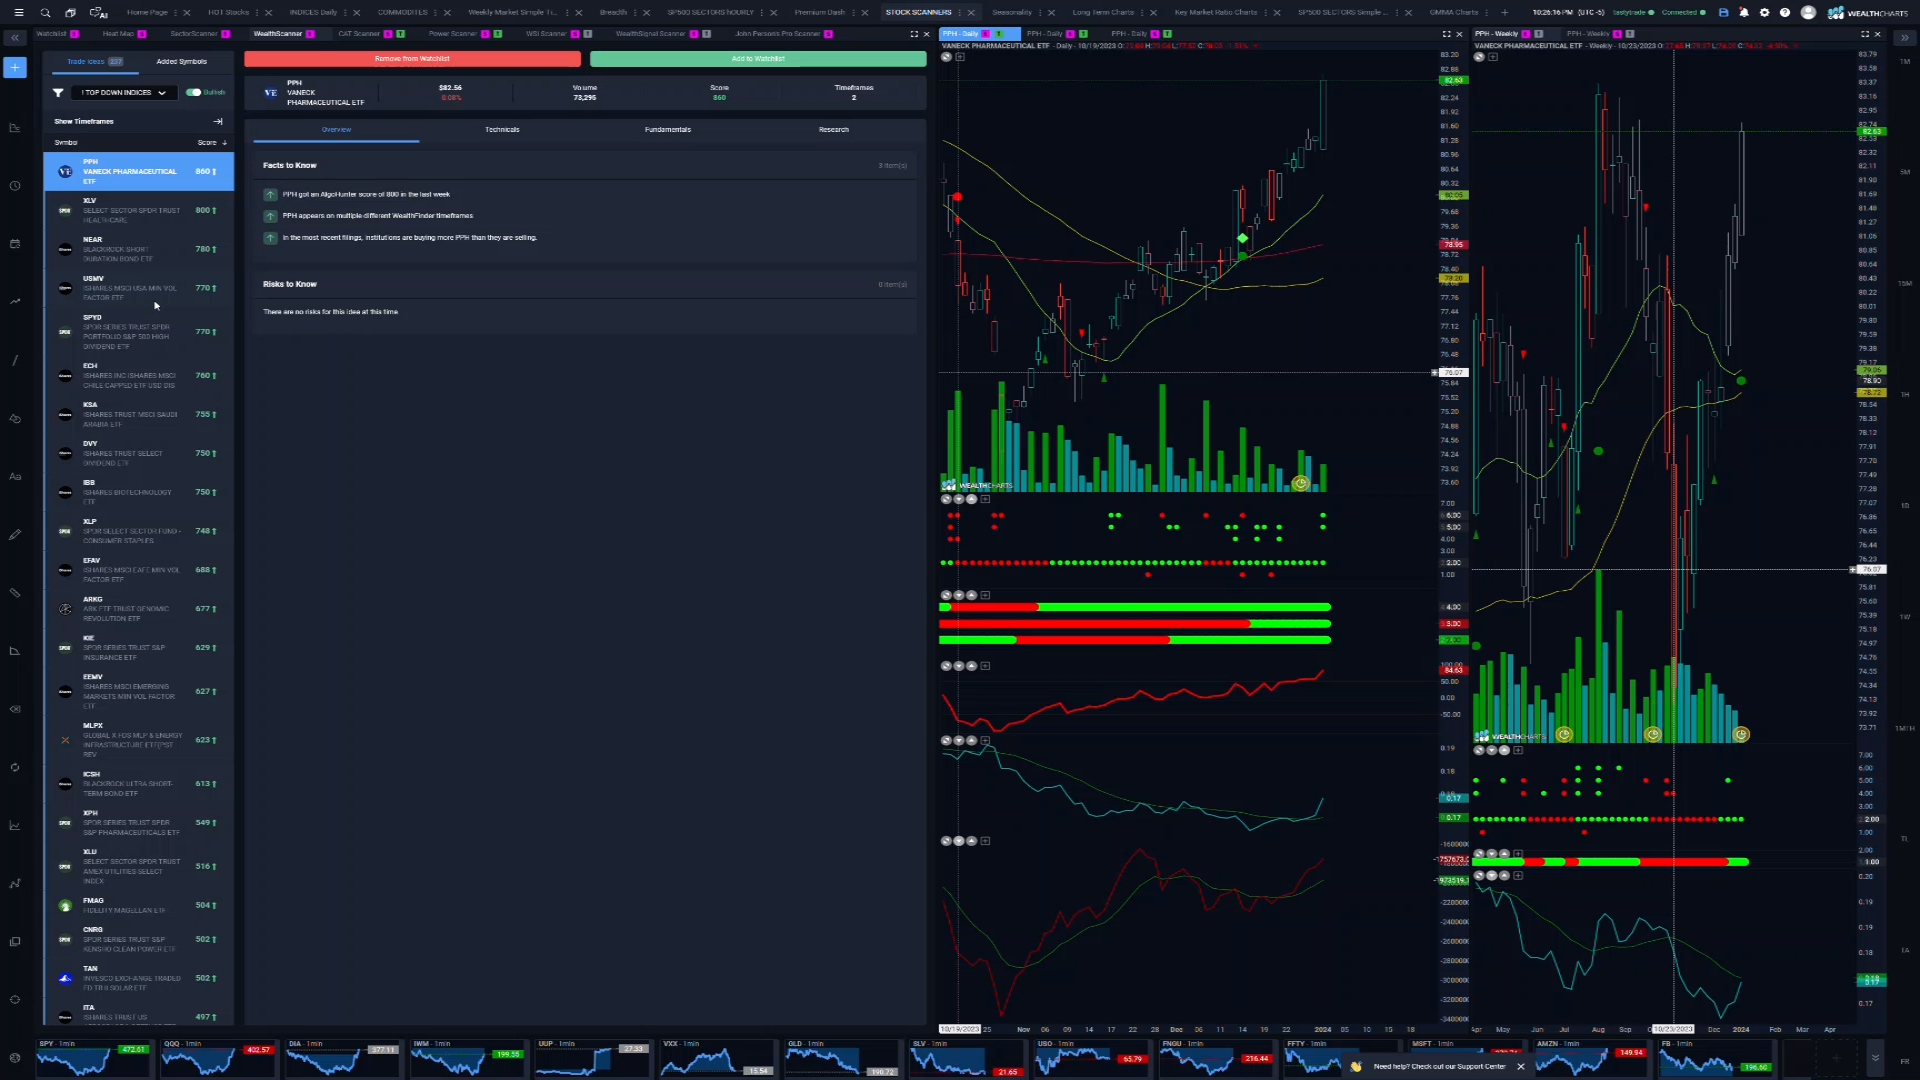Screen dimensions: 1920x1080
Task: Open the COMMODITIES workspace tab
Action: pyautogui.click(x=402, y=13)
